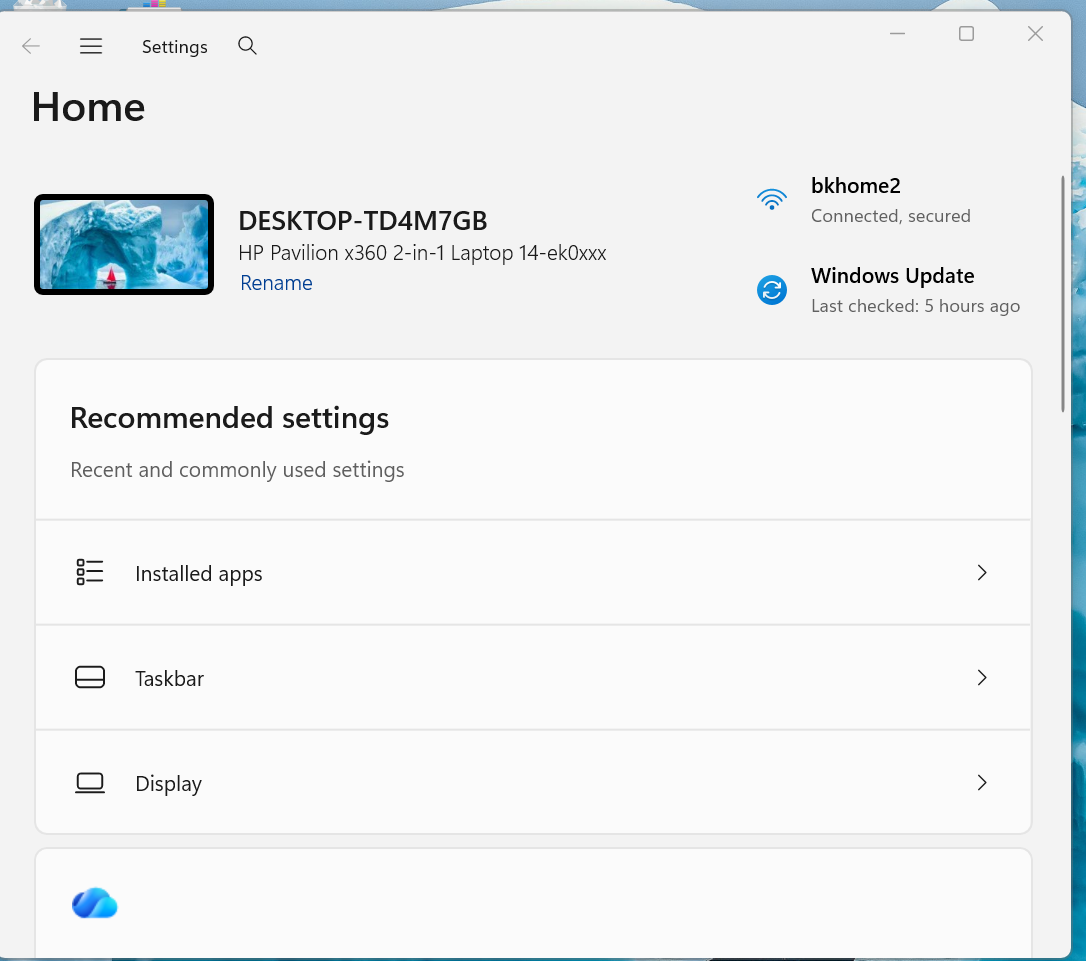Screen dimensions: 1086x961
Task: Open Windows Update status
Action: (x=891, y=290)
